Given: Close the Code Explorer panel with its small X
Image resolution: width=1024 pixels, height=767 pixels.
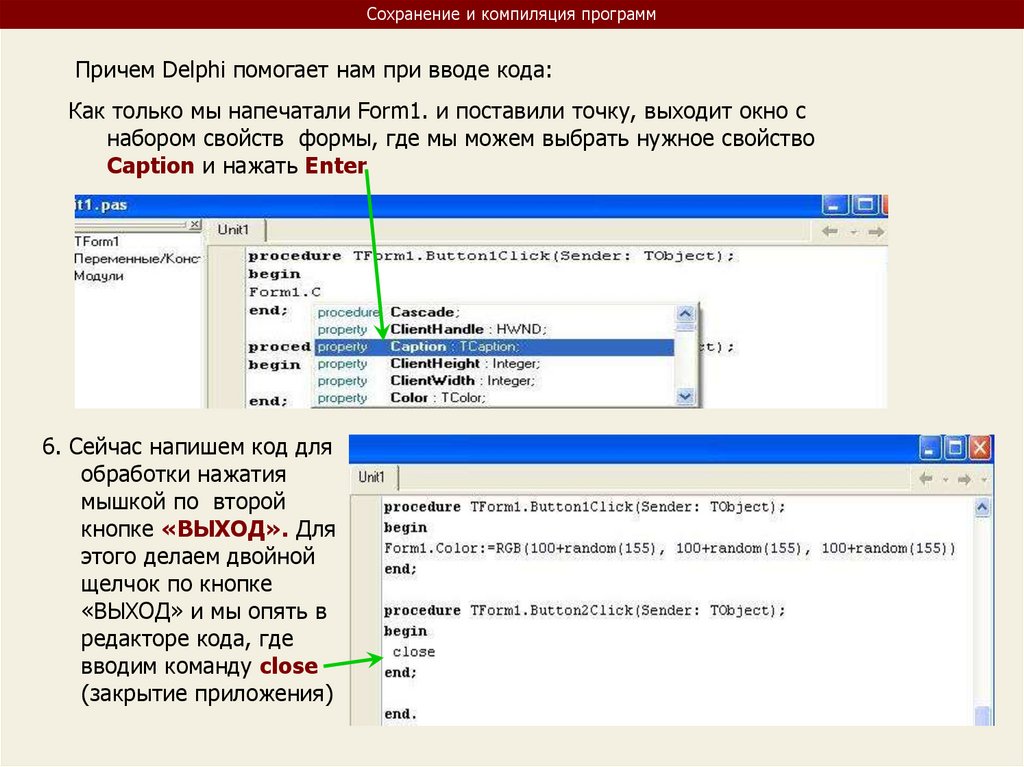Looking at the screenshot, I should pos(195,225).
